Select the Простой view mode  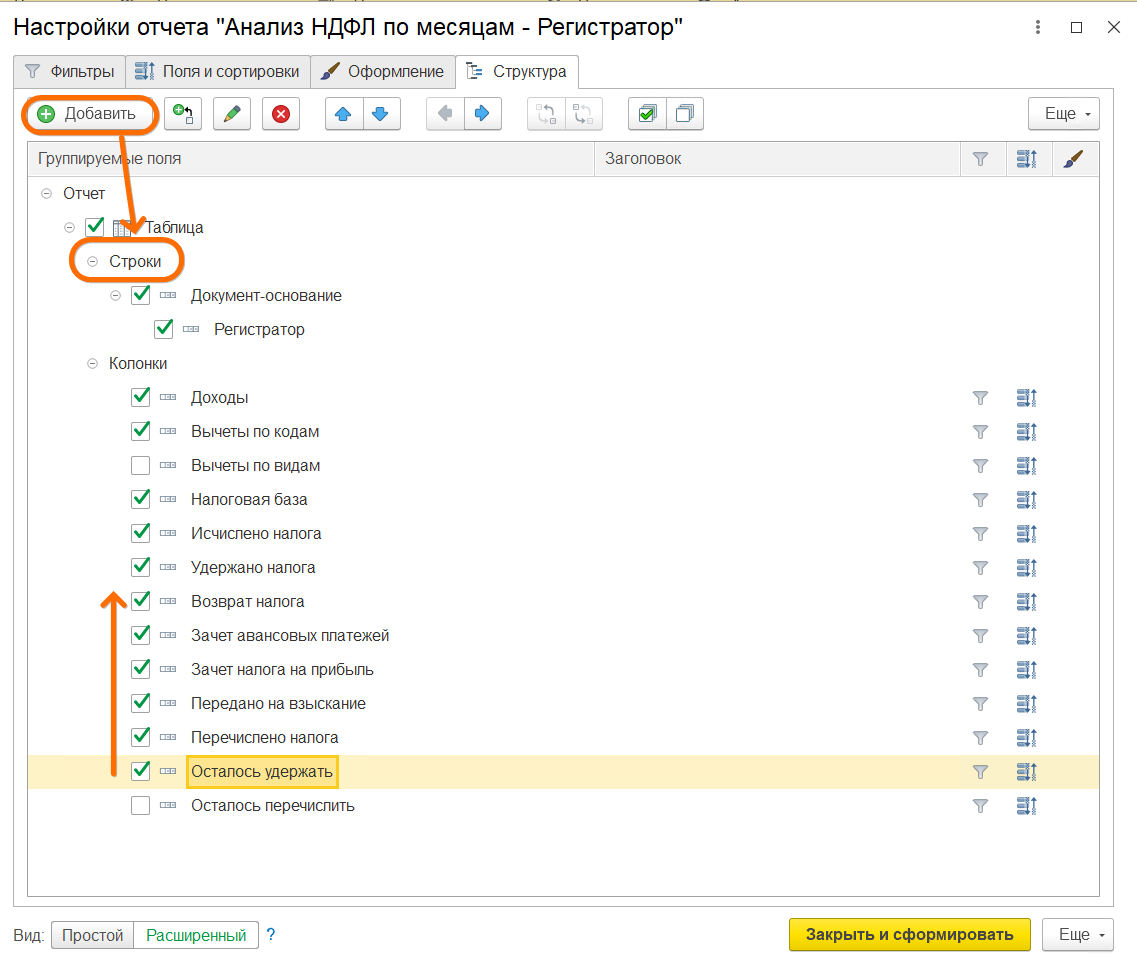coord(92,936)
